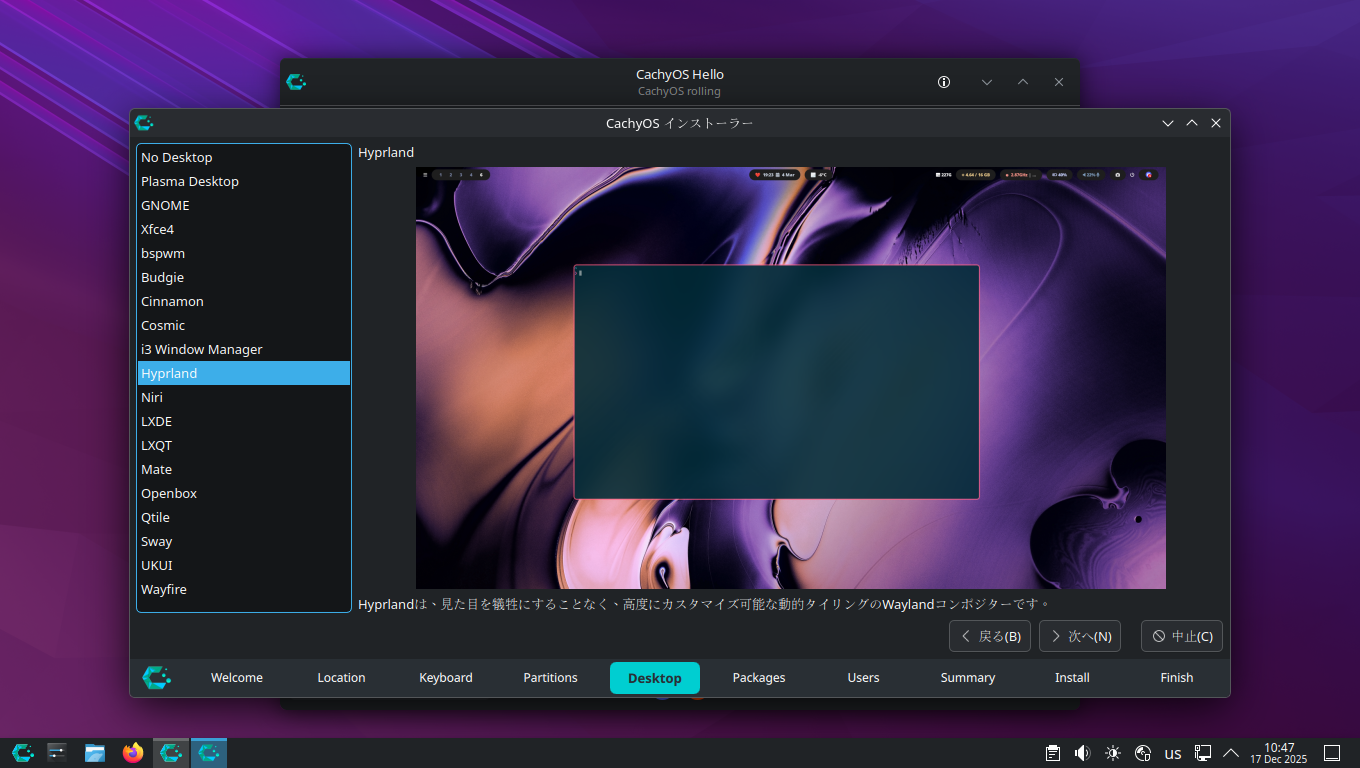Click the Show Desktop icon in the taskbar
Viewport: 1360px width, 768px height.
[1332, 753]
